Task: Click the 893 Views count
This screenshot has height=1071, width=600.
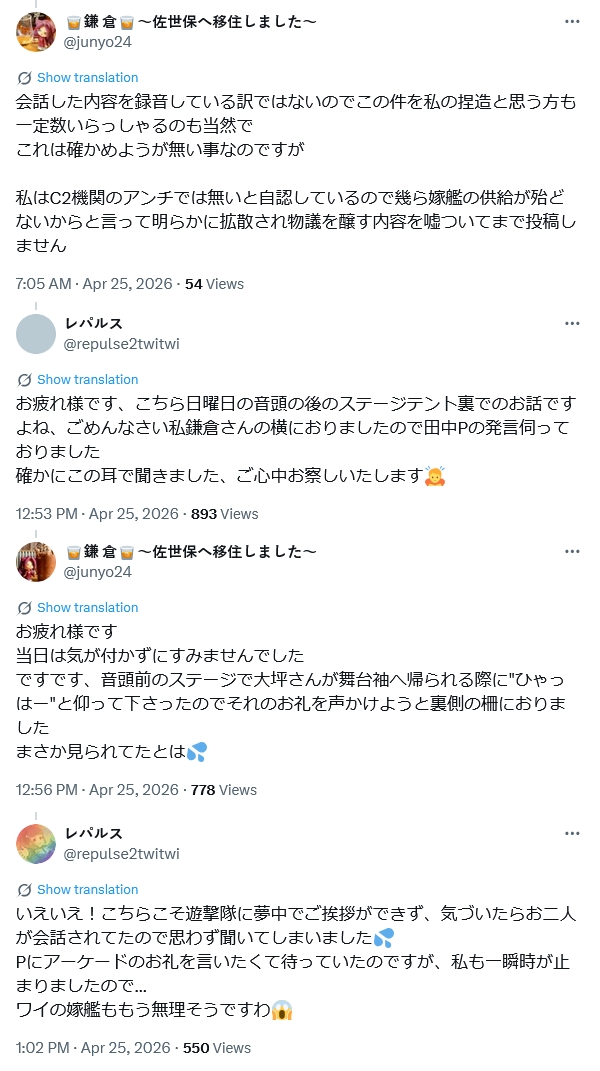Action: 224,514
